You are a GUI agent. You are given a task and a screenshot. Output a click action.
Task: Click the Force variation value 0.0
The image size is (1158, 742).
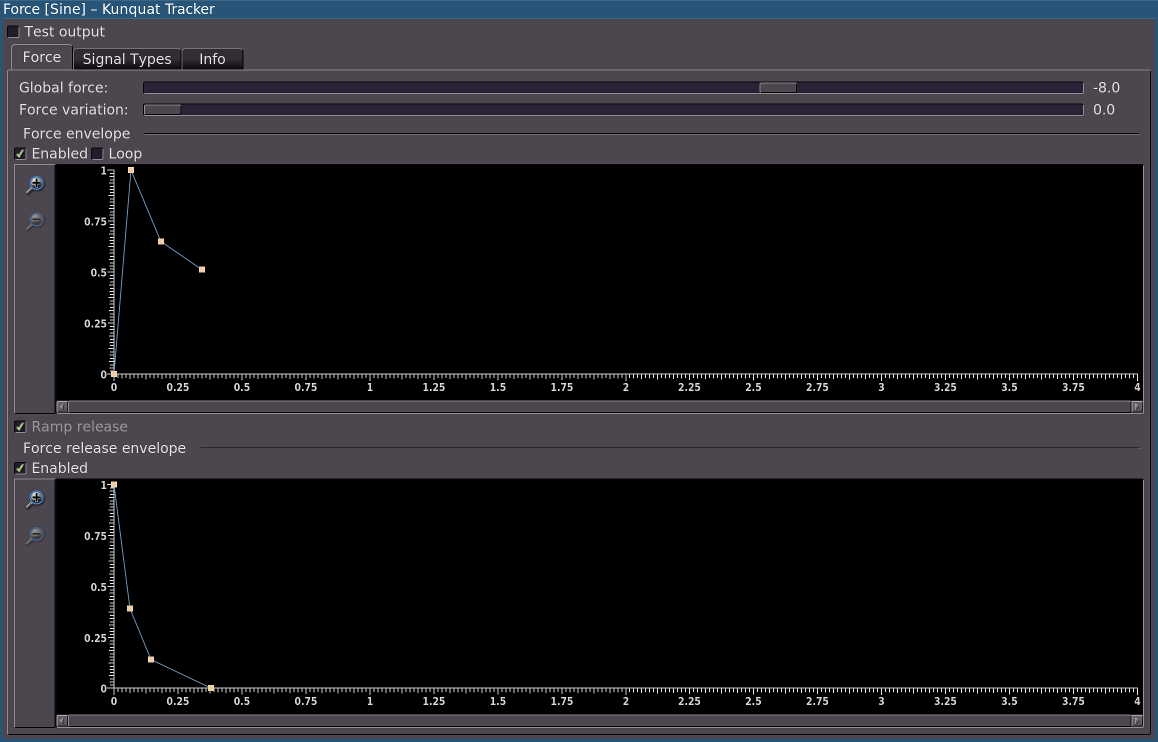1104,110
